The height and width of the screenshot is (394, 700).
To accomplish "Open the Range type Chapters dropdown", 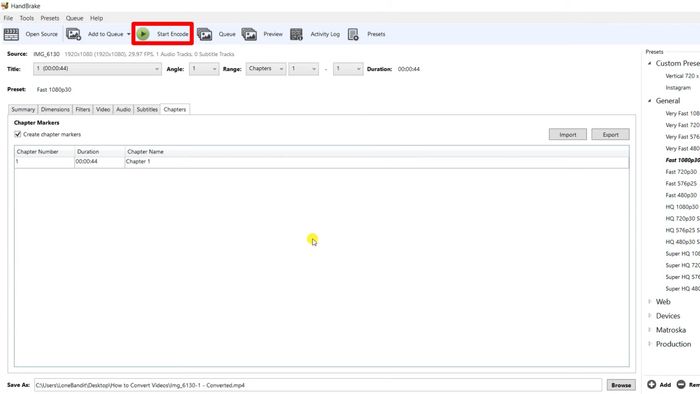I will click(266, 69).
